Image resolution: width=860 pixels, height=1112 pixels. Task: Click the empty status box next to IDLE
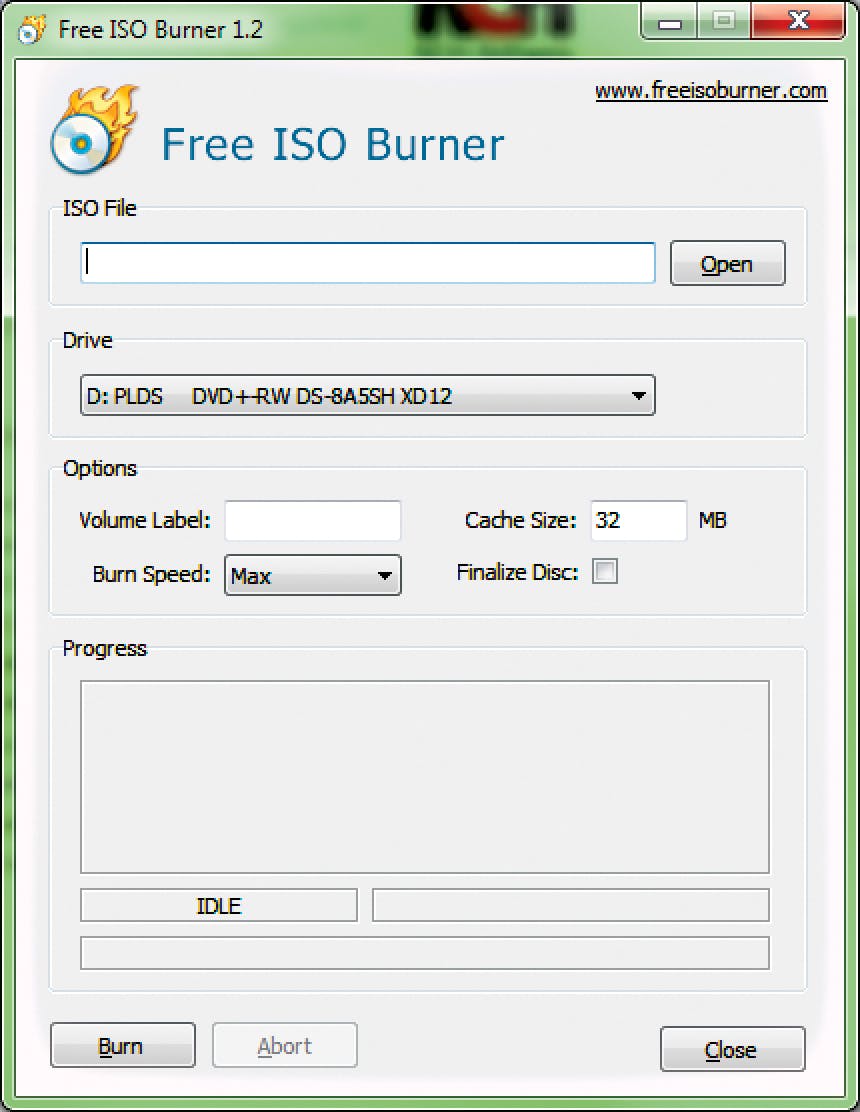pyautogui.click(x=571, y=906)
